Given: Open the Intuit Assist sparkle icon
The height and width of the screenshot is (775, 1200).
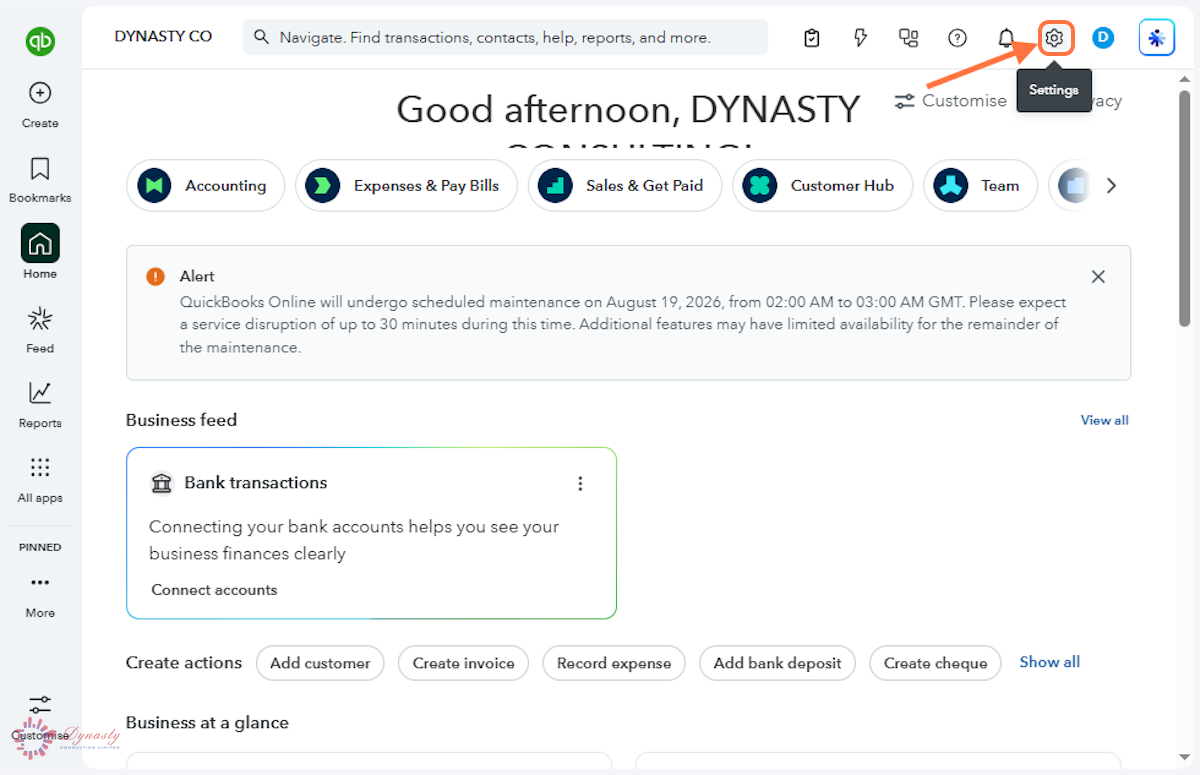Looking at the screenshot, I should point(1157,38).
